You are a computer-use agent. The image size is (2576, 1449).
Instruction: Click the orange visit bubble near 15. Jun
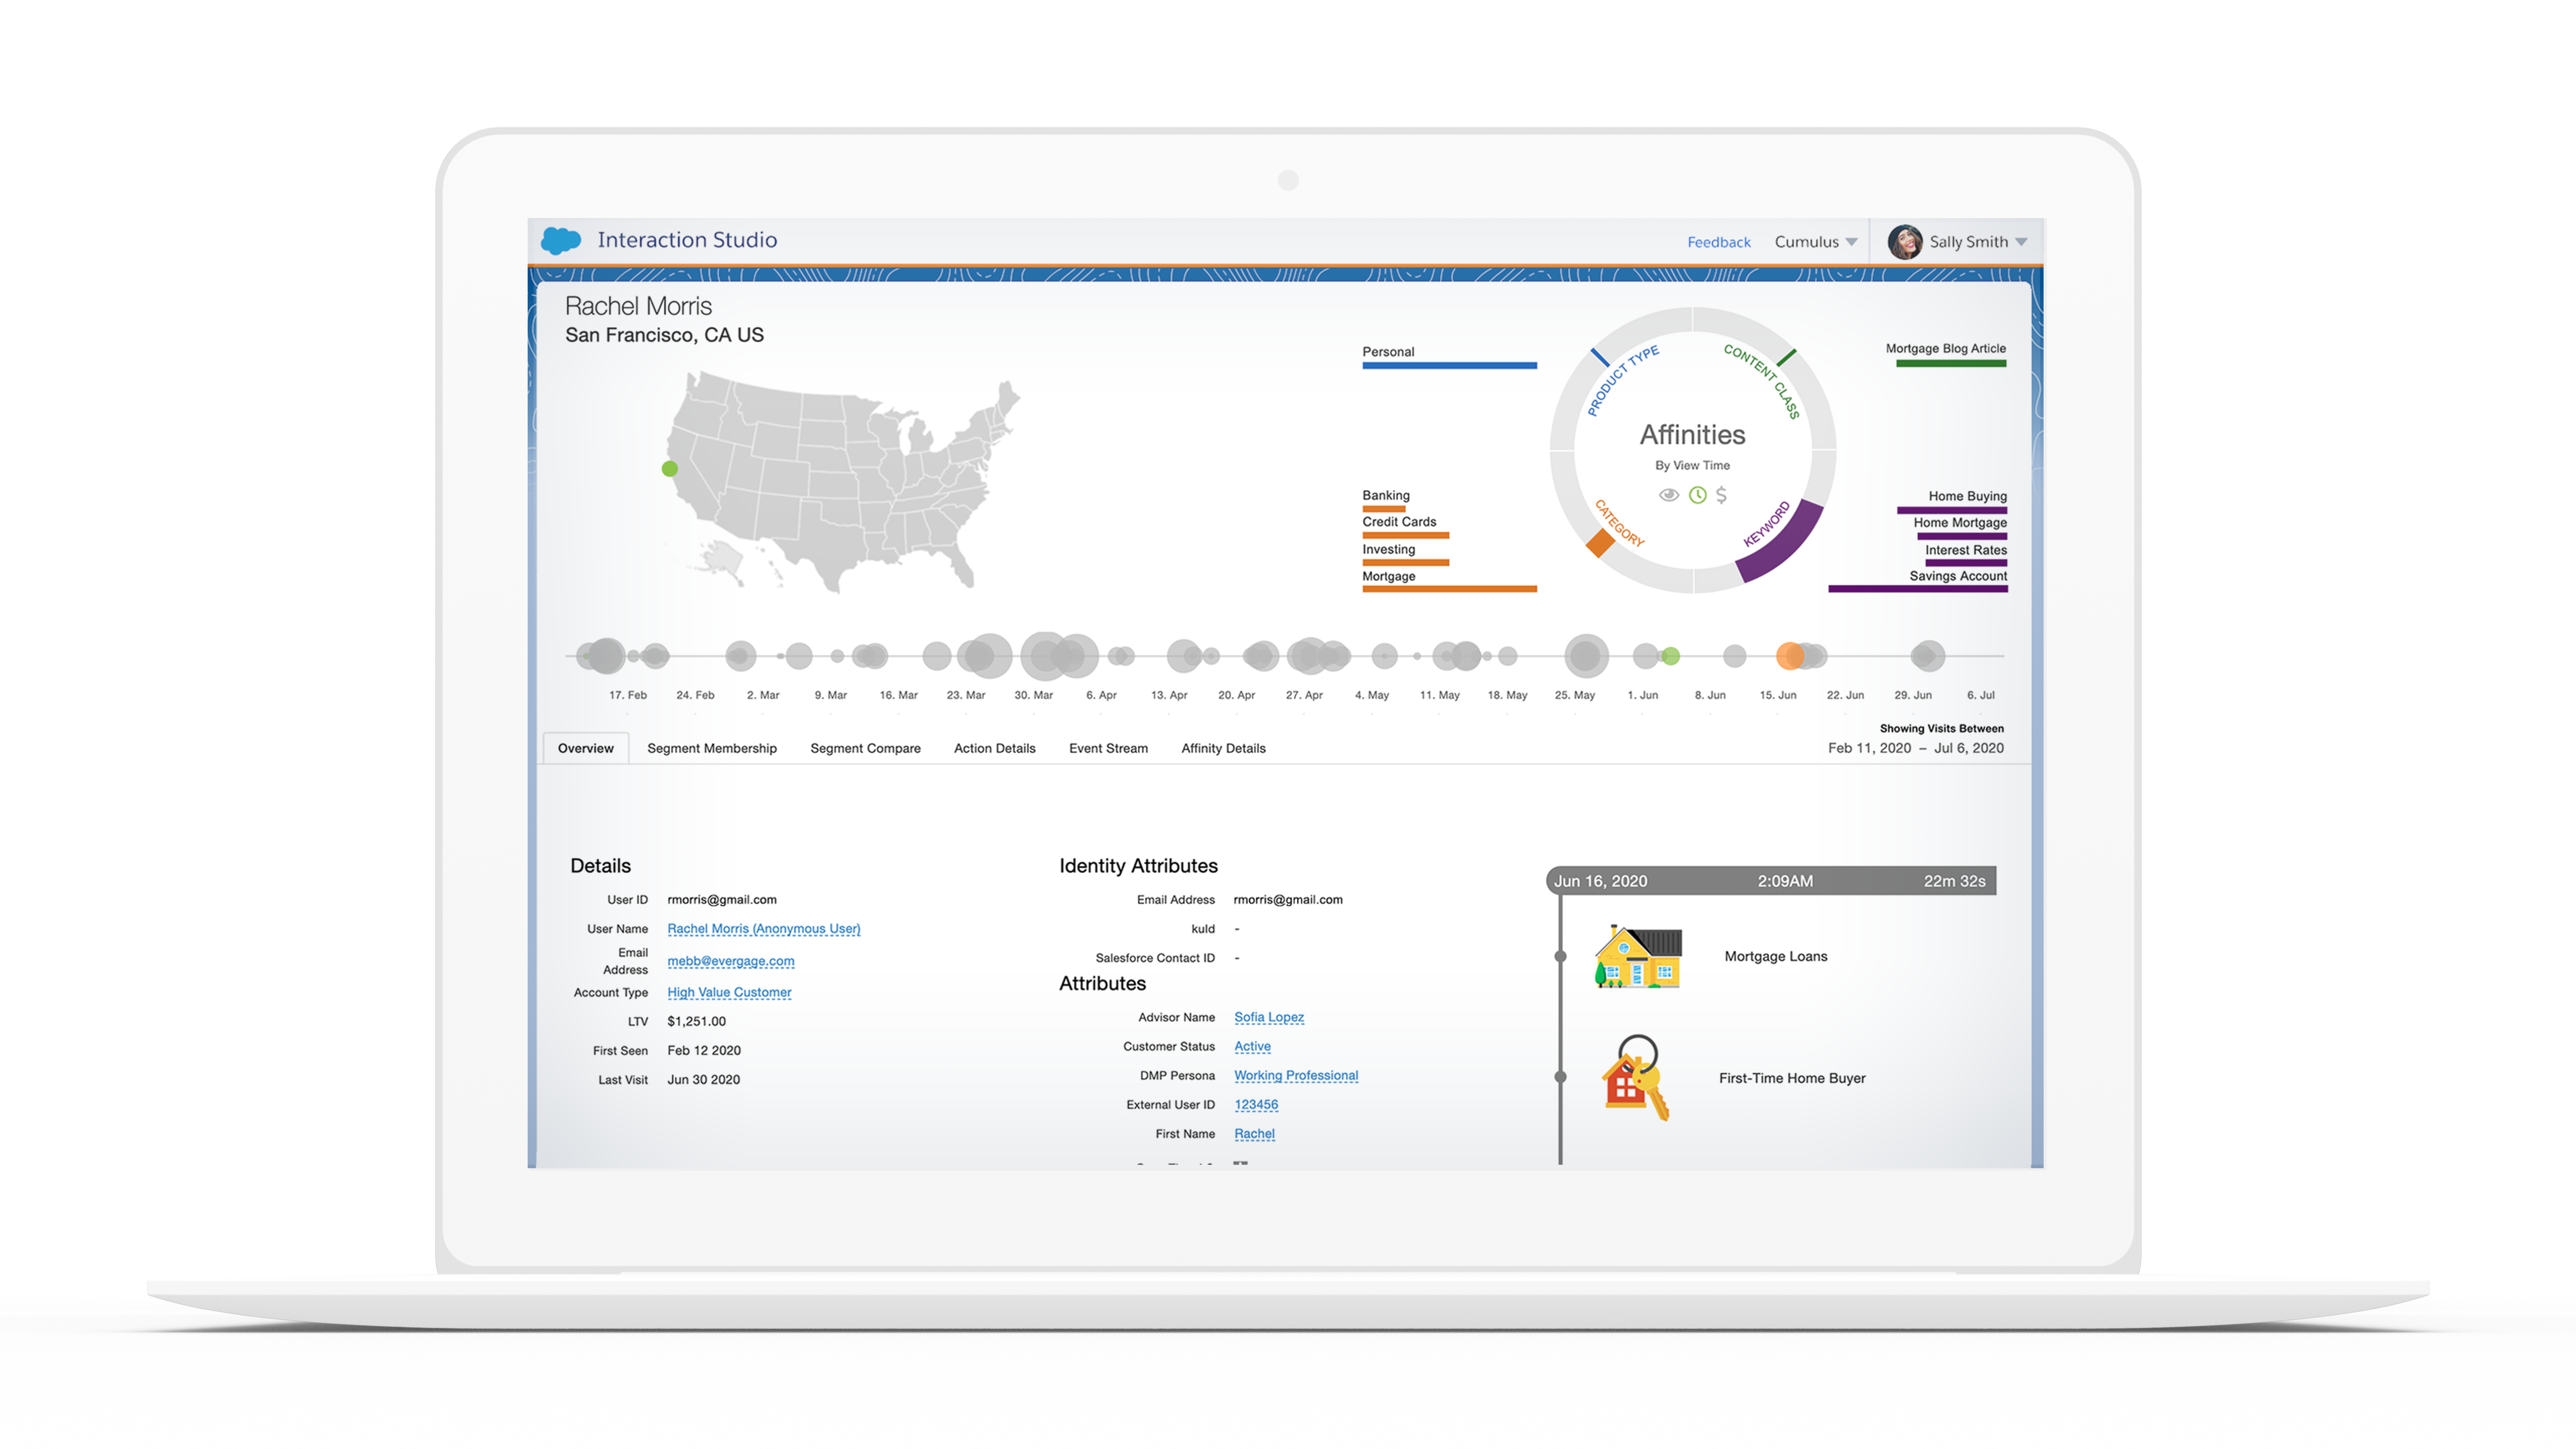point(1790,656)
